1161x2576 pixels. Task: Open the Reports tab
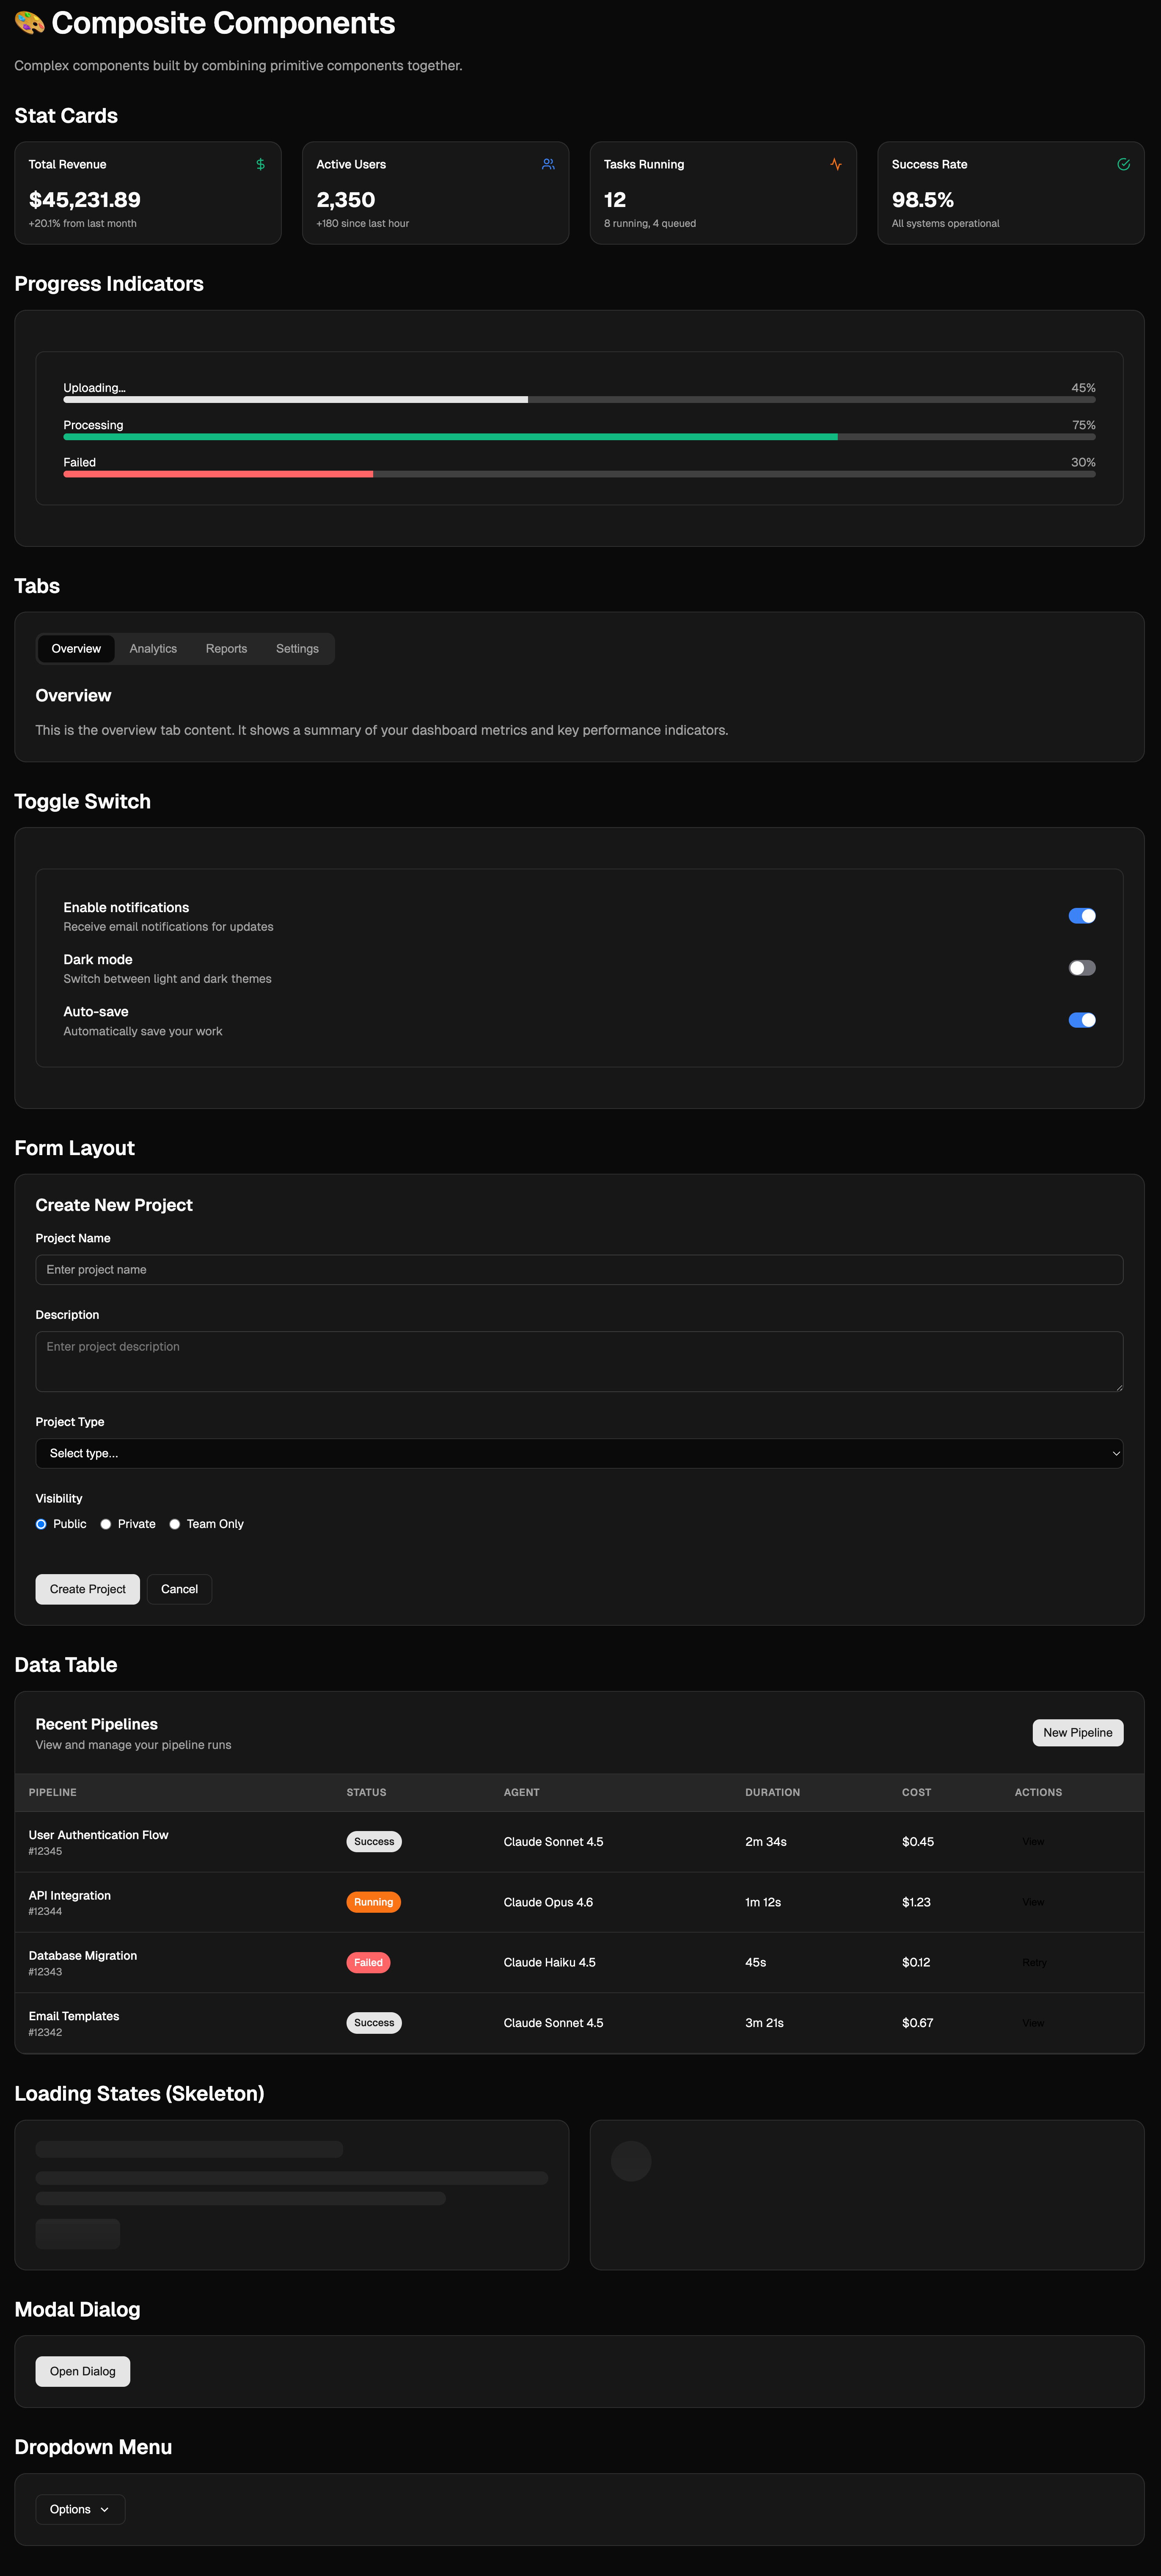click(226, 649)
